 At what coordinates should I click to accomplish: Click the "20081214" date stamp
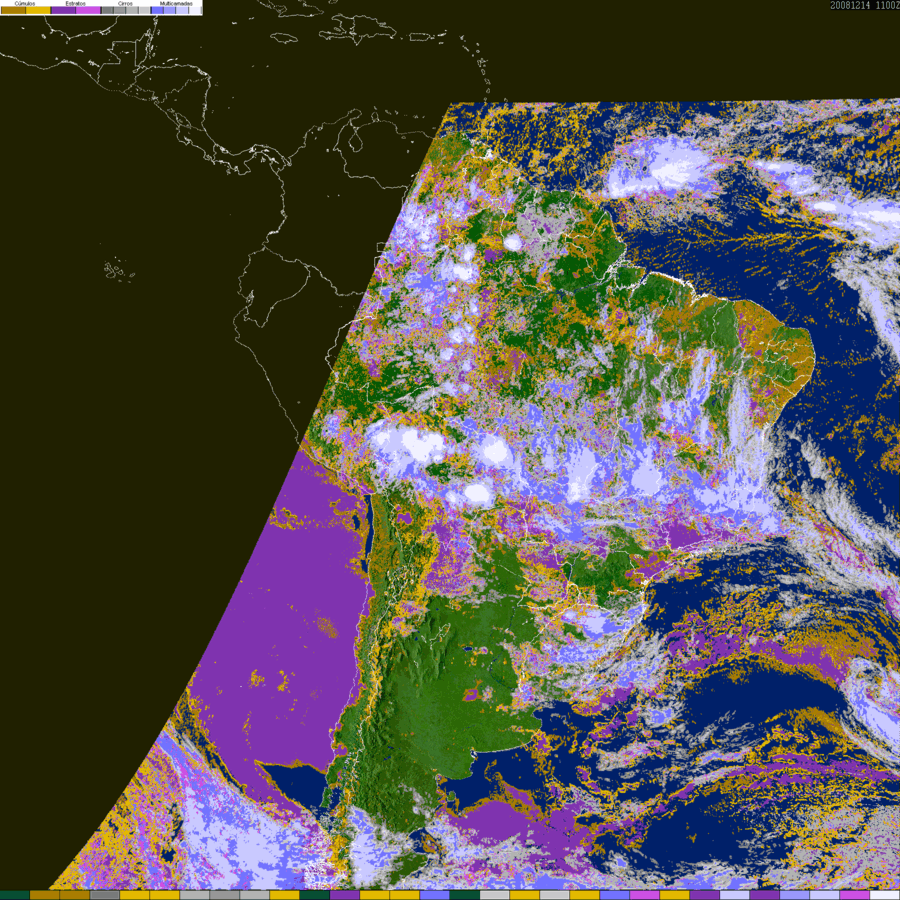(850, 5)
